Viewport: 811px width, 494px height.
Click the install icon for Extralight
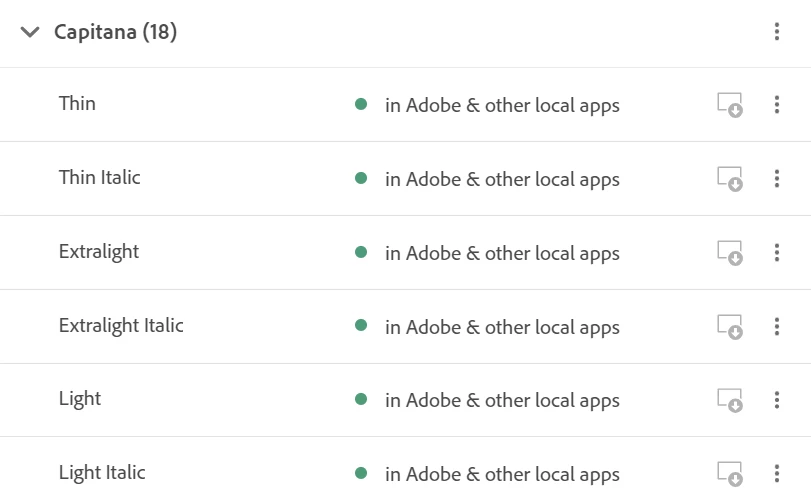pyautogui.click(x=730, y=253)
